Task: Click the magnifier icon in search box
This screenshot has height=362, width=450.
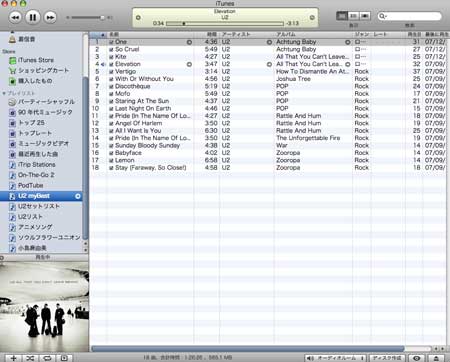Action: click(x=383, y=16)
